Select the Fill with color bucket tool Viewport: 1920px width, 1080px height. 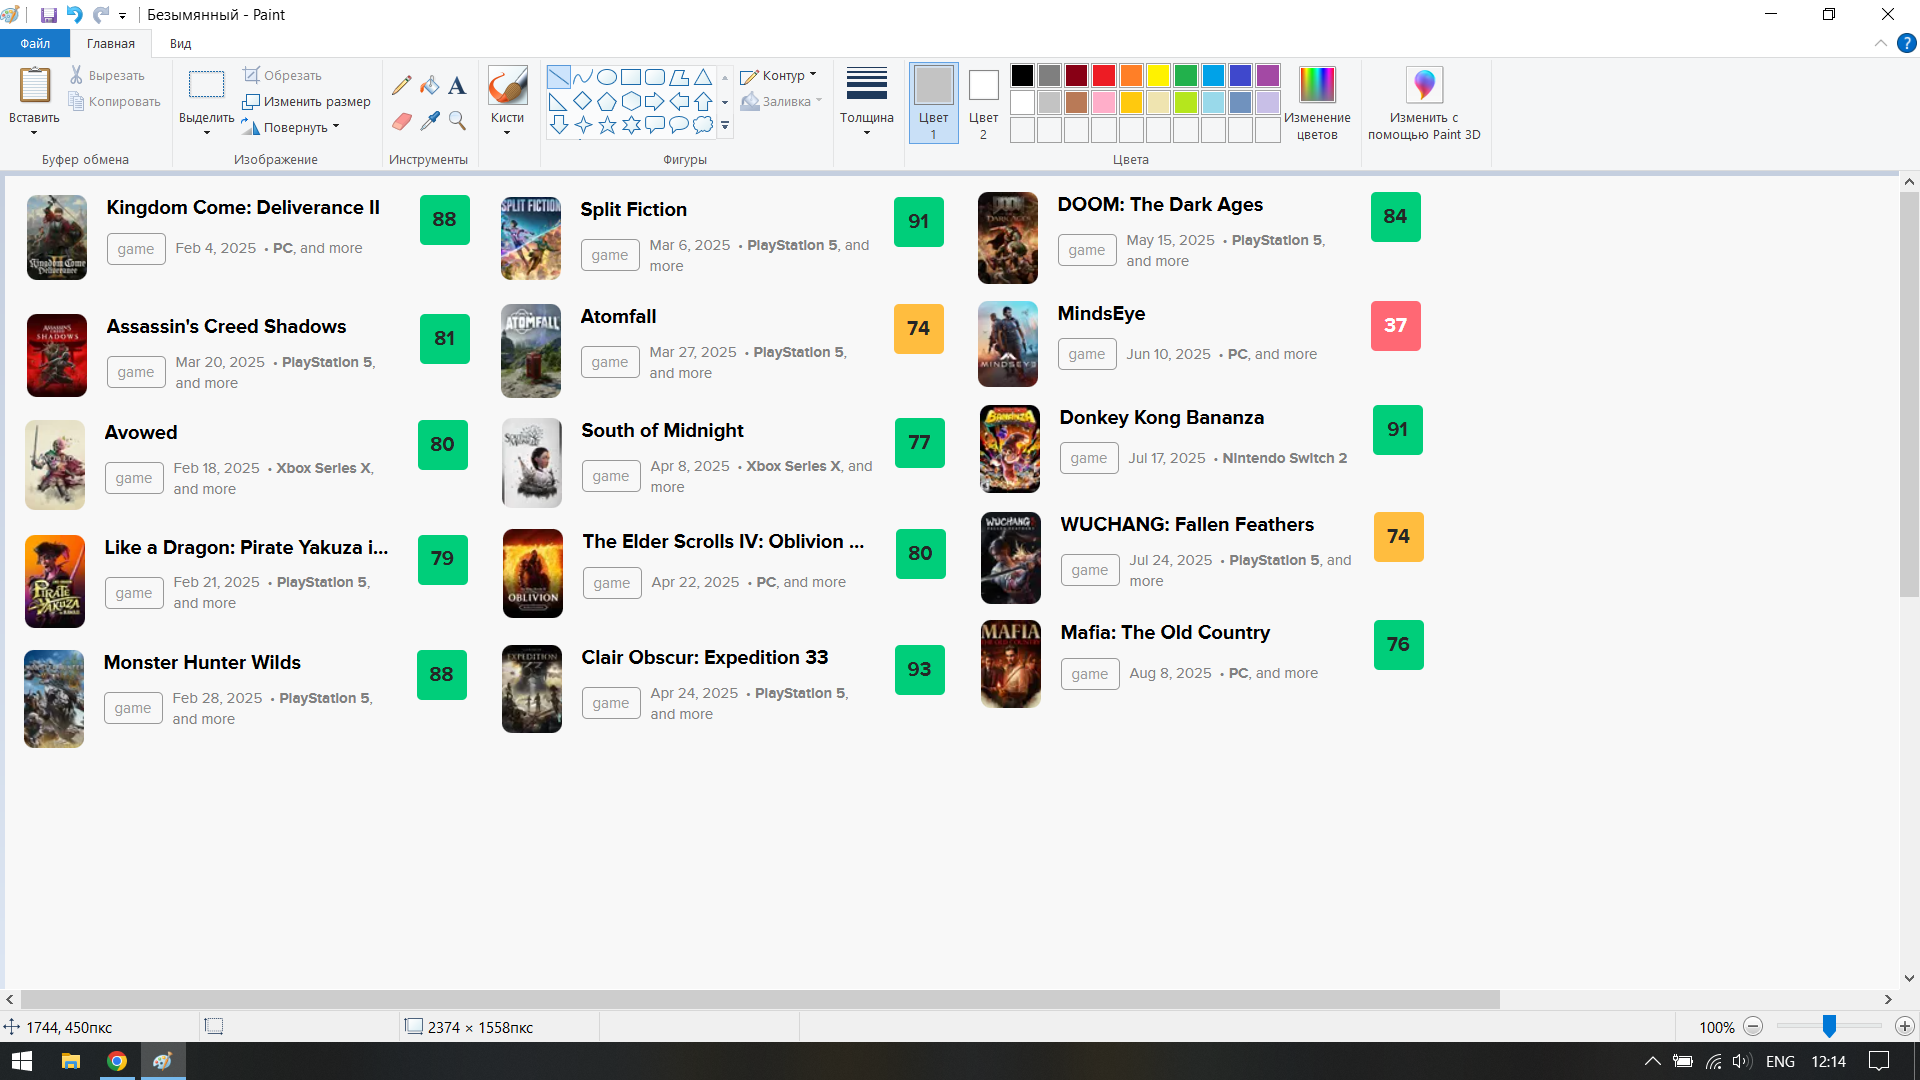click(430, 86)
